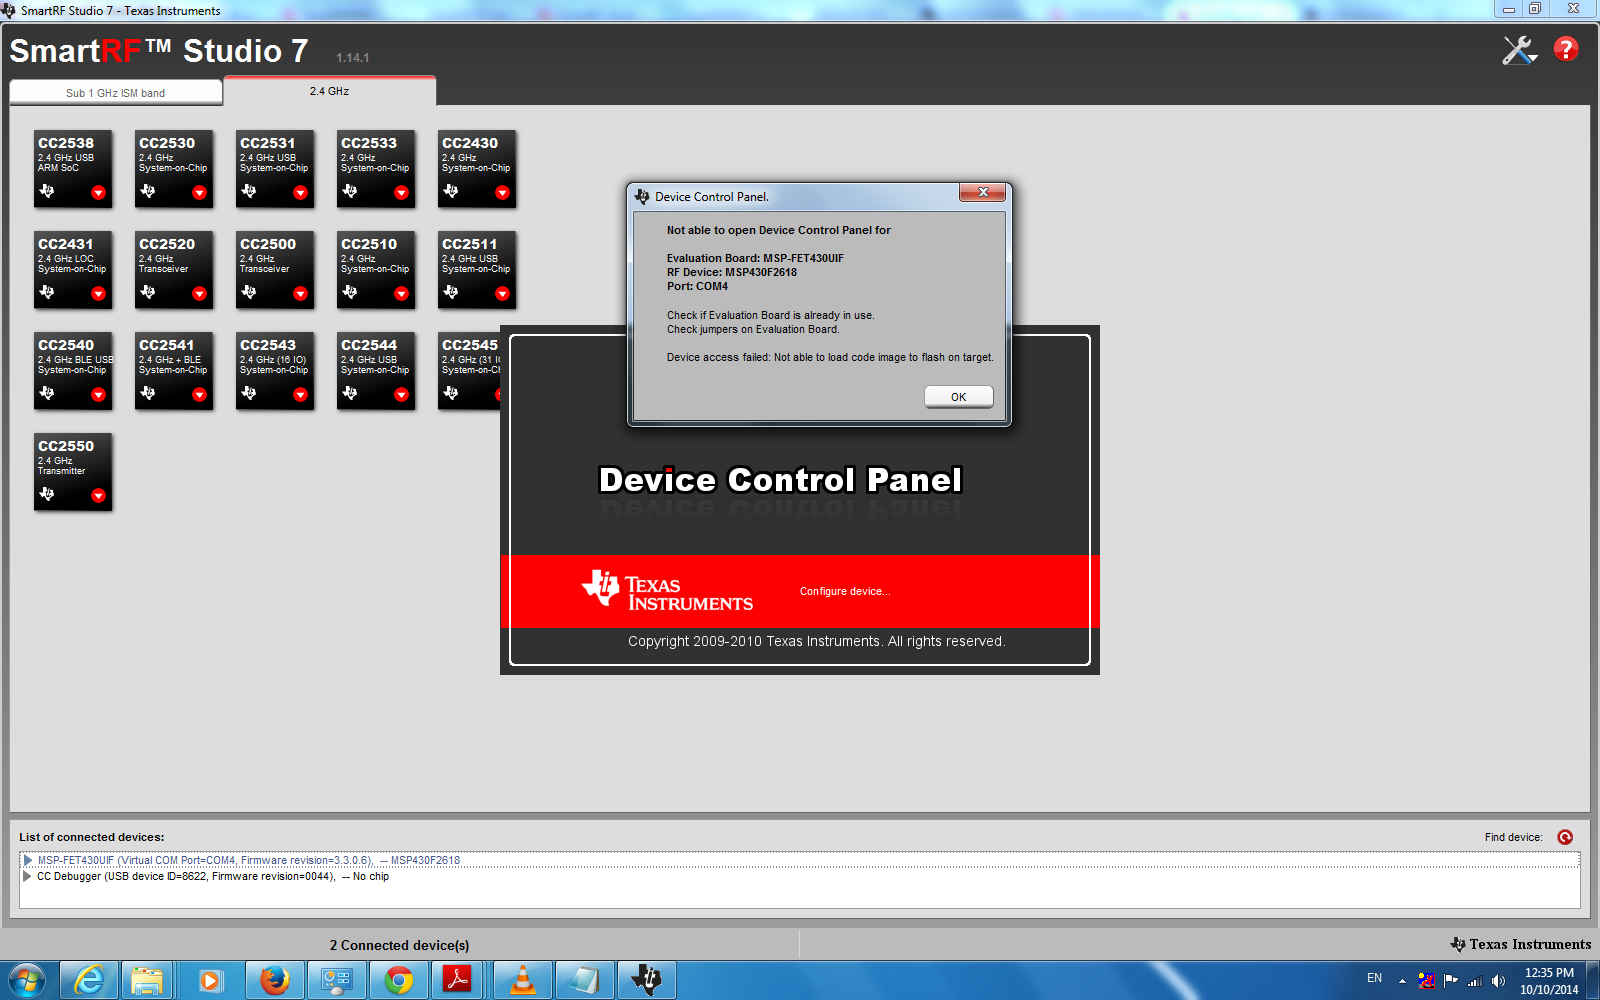
Task: Click the TI logo icon on the CC2431 tile
Action: [47, 292]
